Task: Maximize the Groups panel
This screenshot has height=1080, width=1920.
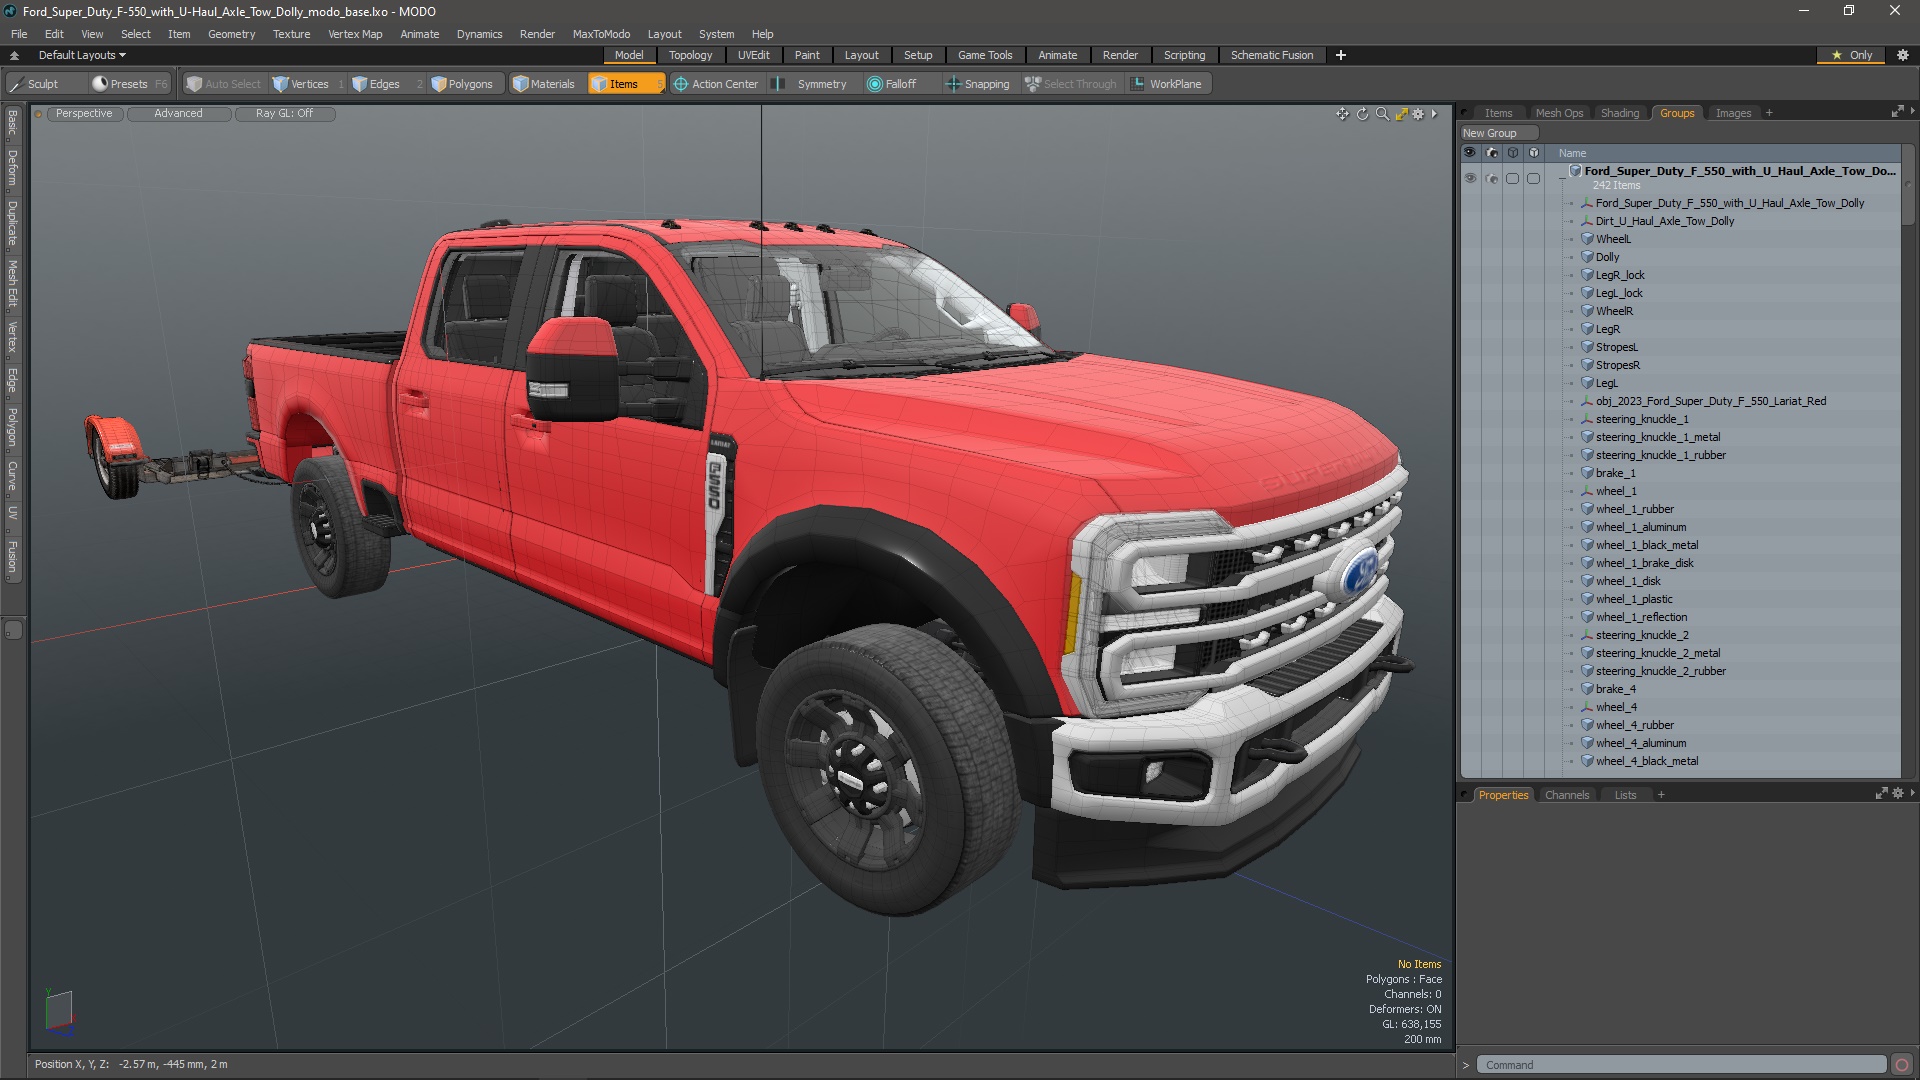Action: click(x=1897, y=112)
